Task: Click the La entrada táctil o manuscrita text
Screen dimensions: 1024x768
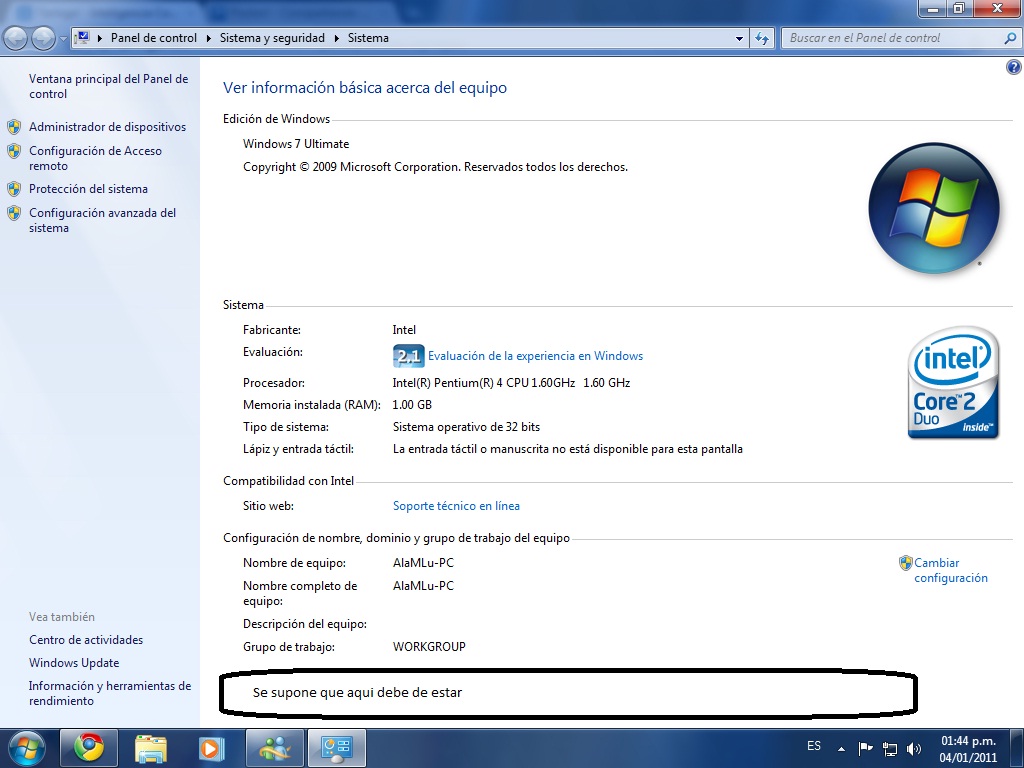Action: click(x=568, y=449)
